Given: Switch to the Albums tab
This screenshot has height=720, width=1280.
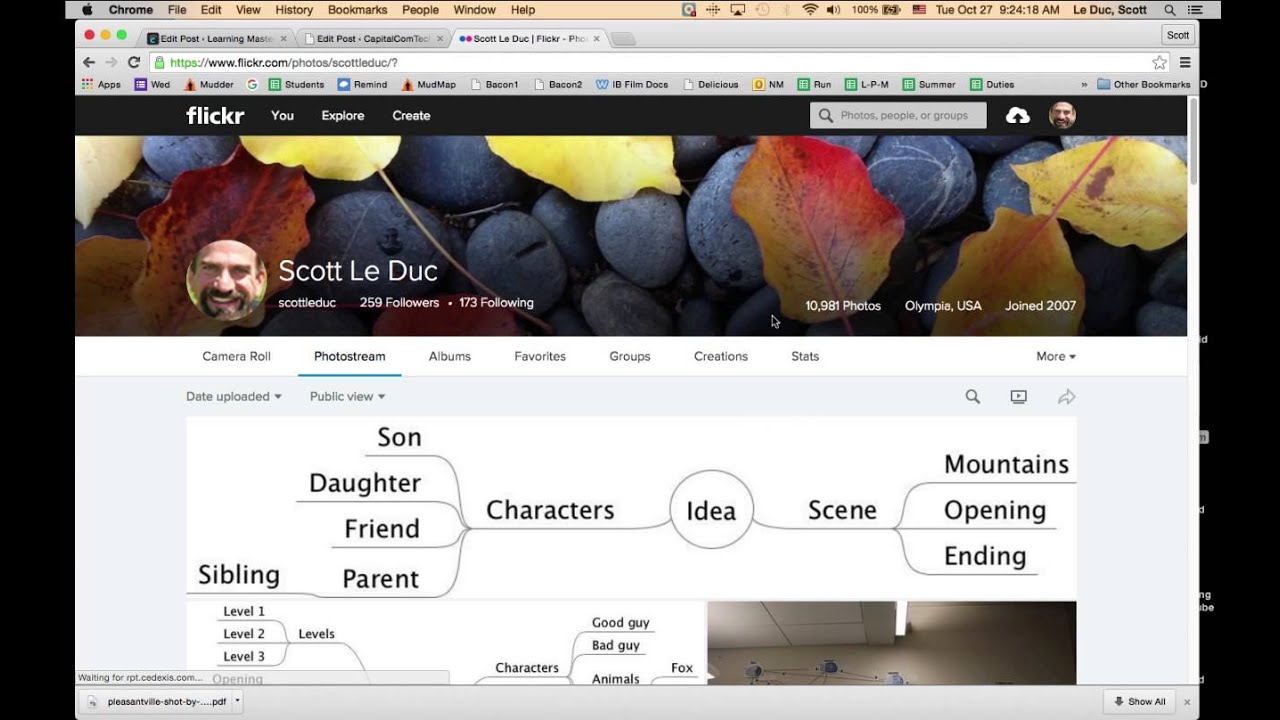Looking at the screenshot, I should click(x=449, y=356).
